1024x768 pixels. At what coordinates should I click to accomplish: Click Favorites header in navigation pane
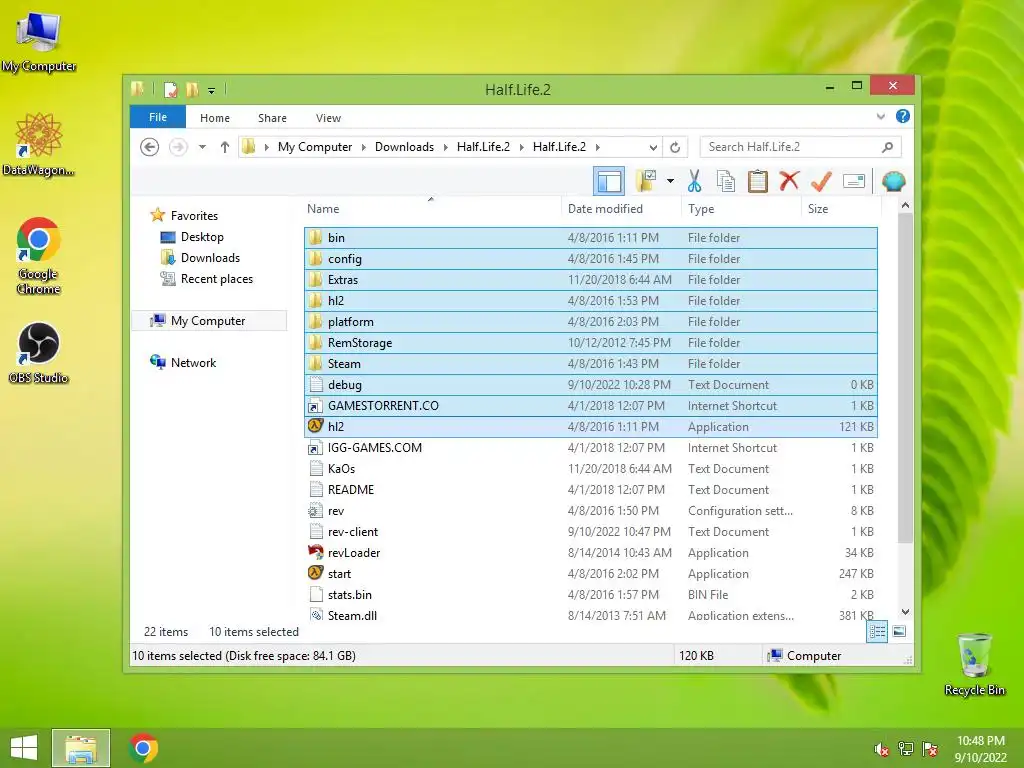pyautogui.click(x=194, y=216)
